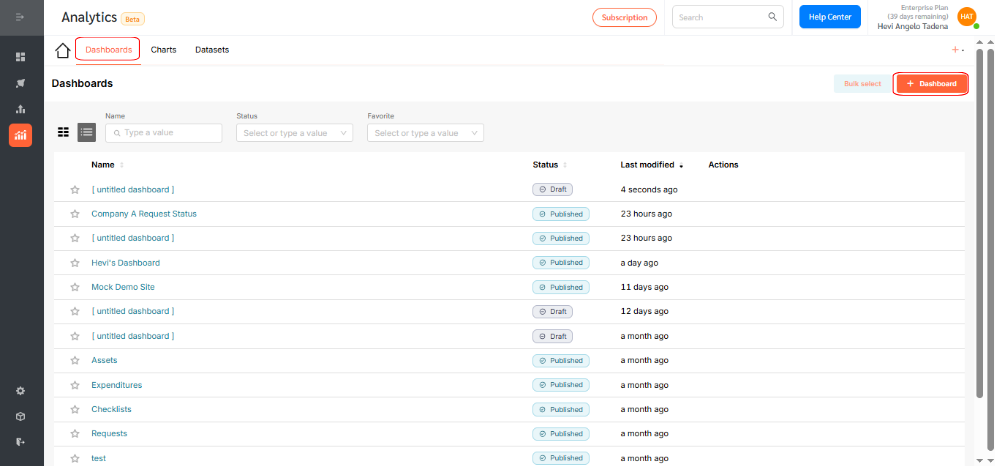Open the Mock Demo Site dashboard link
Viewport: 995px width, 466px height.
pyautogui.click(x=123, y=287)
